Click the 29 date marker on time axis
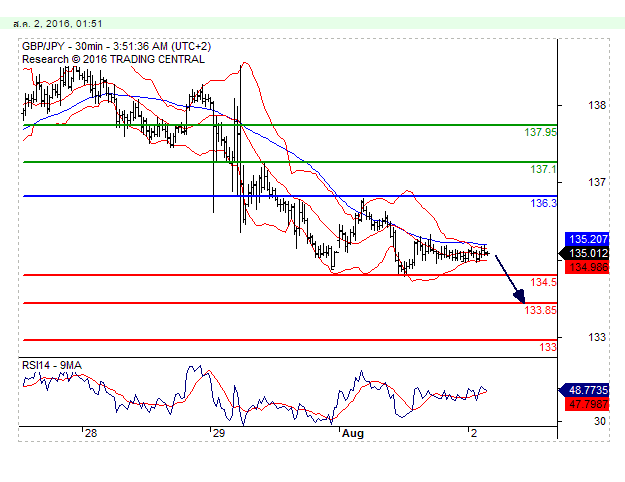This screenshot has height=482, width=625. coord(218,433)
